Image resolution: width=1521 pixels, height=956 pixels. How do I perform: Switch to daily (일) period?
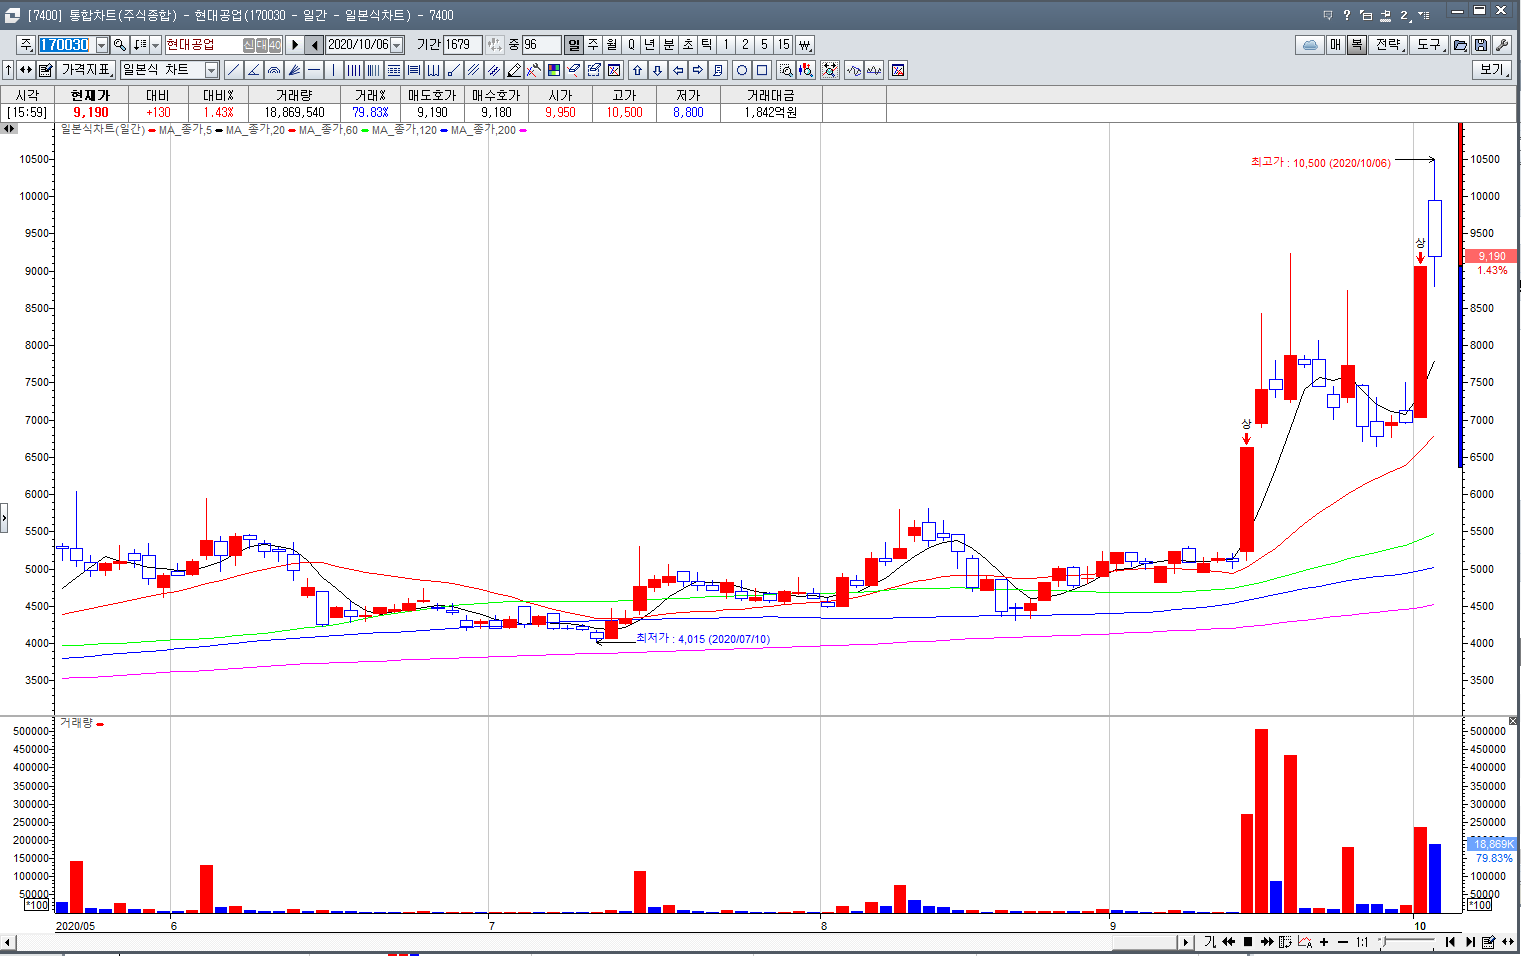(x=574, y=45)
